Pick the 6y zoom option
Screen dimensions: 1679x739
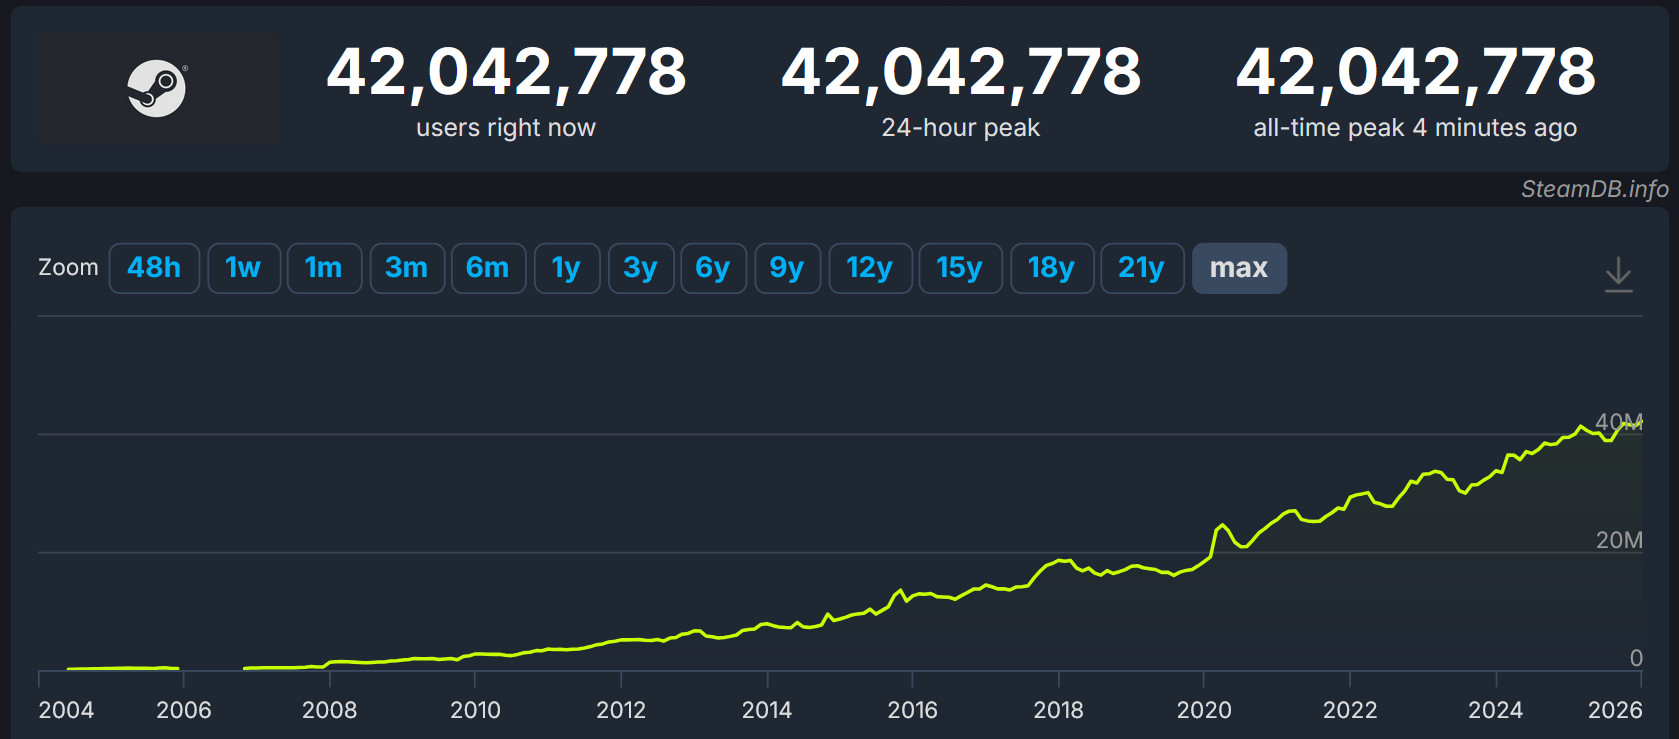point(713,268)
